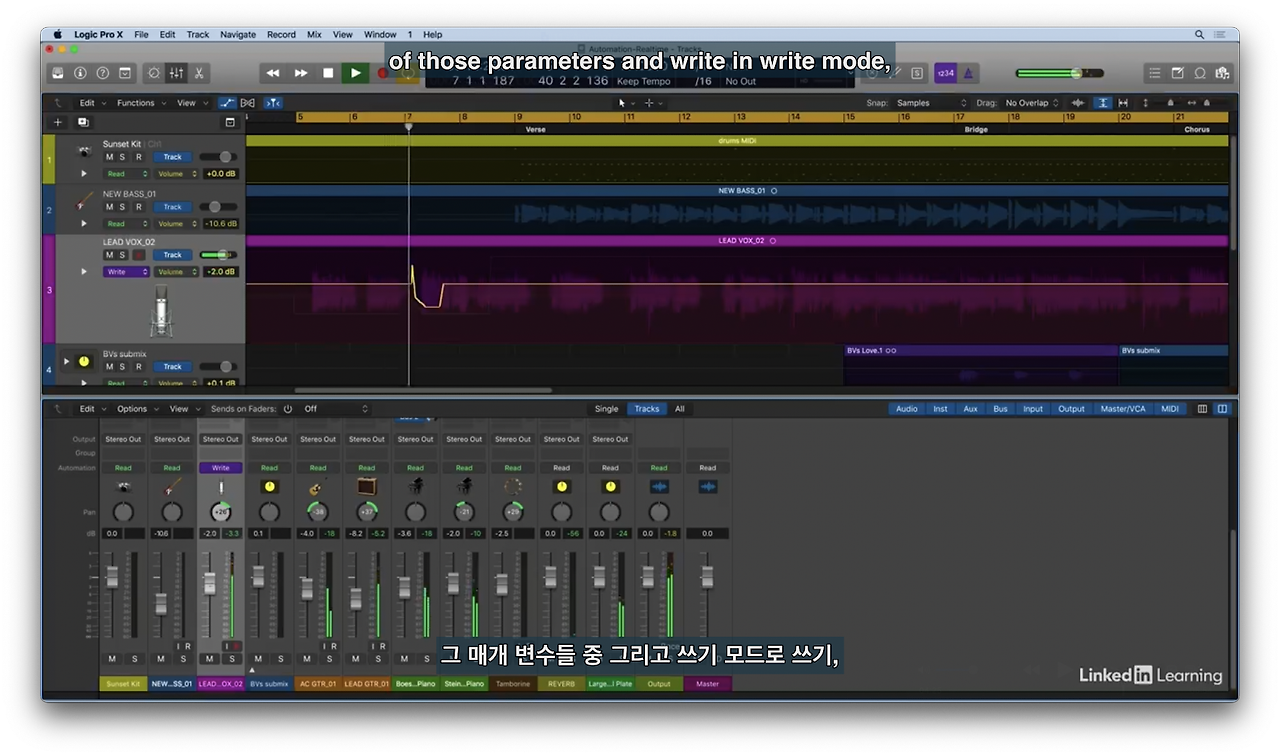Viewport: 1280px width, 756px height.
Task: Open the Inspector info icon
Action: click(x=80, y=73)
